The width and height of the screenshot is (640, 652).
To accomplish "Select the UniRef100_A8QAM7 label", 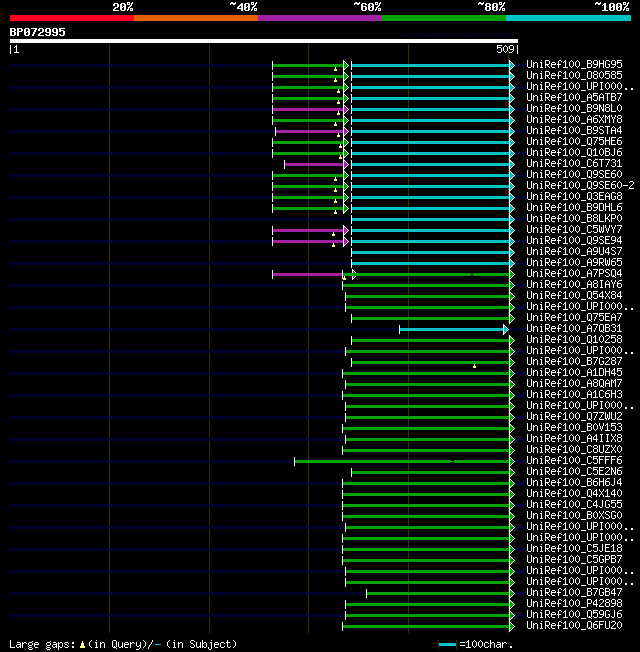I will tap(574, 383).
